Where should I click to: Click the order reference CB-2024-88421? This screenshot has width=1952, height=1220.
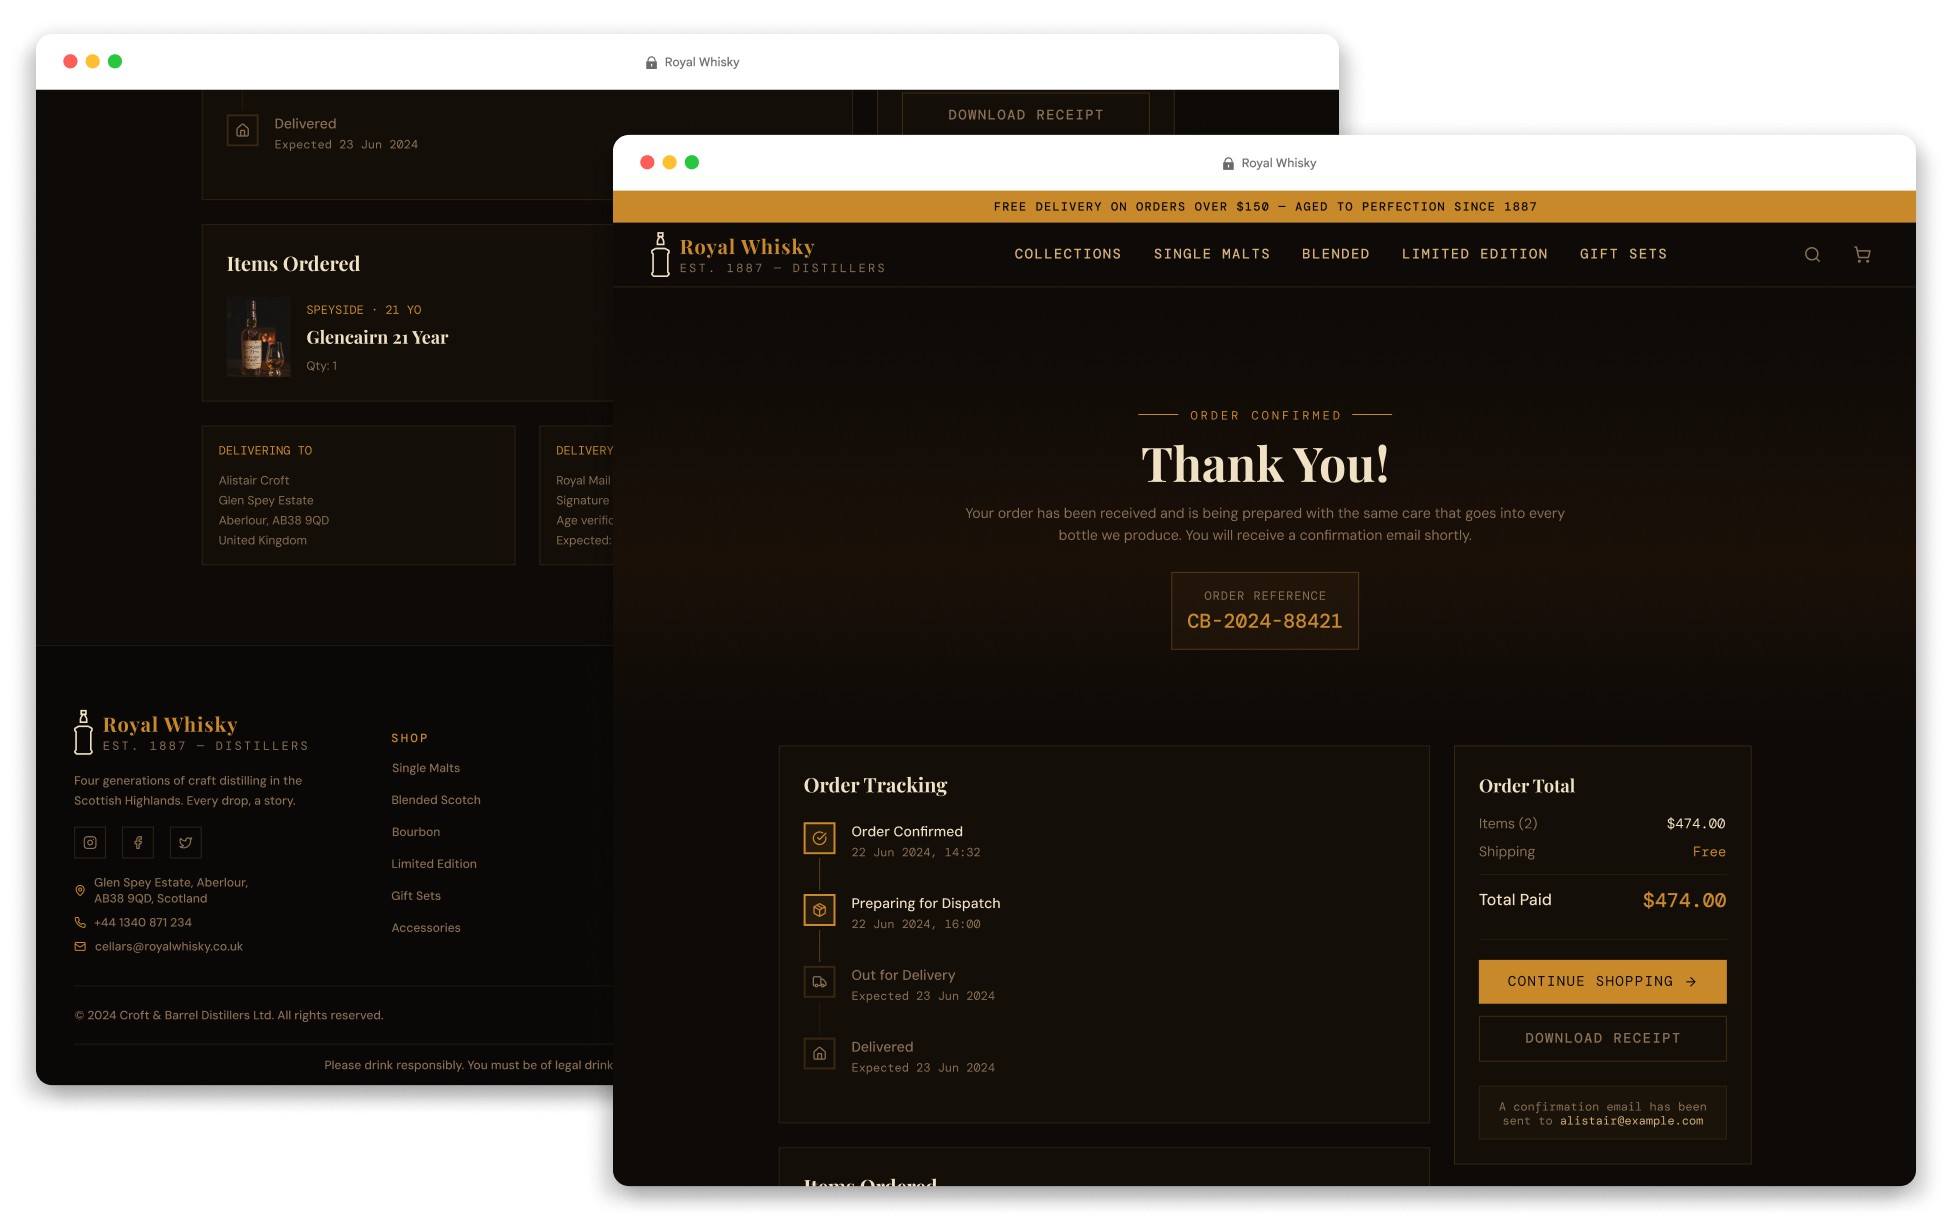pos(1265,621)
